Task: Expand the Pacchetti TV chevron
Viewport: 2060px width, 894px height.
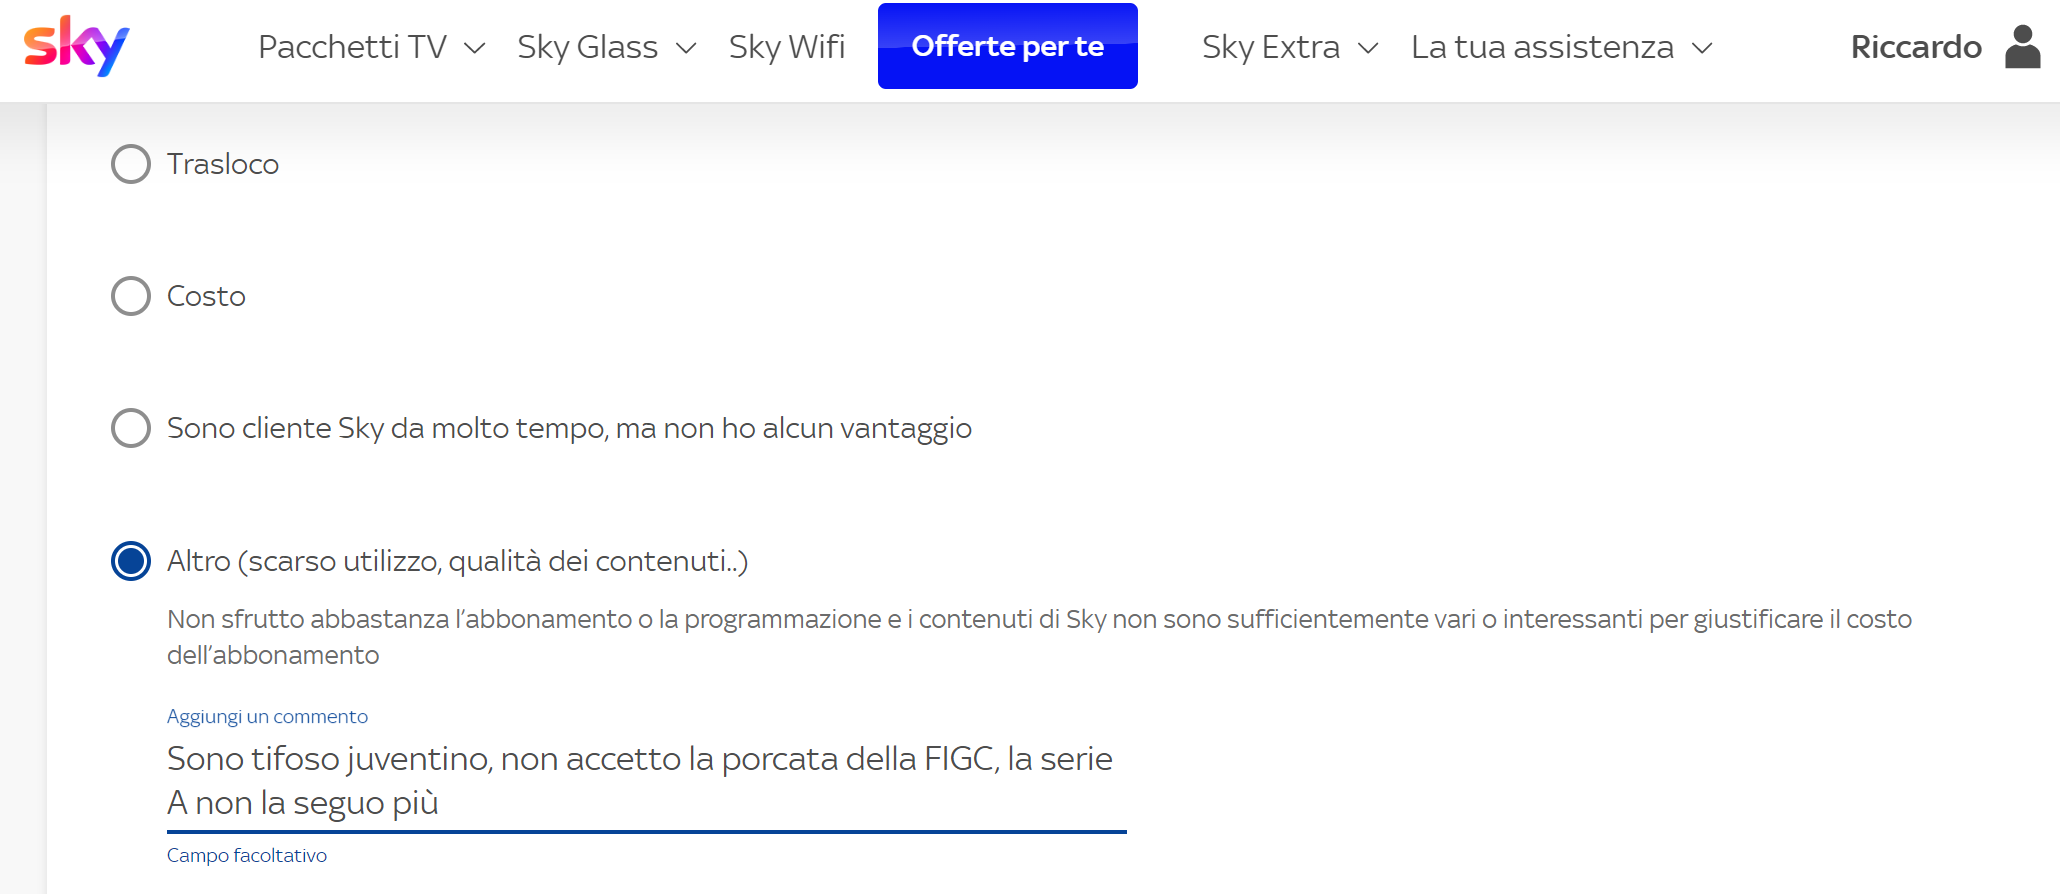Action: pyautogui.click(x=475, y=48)
